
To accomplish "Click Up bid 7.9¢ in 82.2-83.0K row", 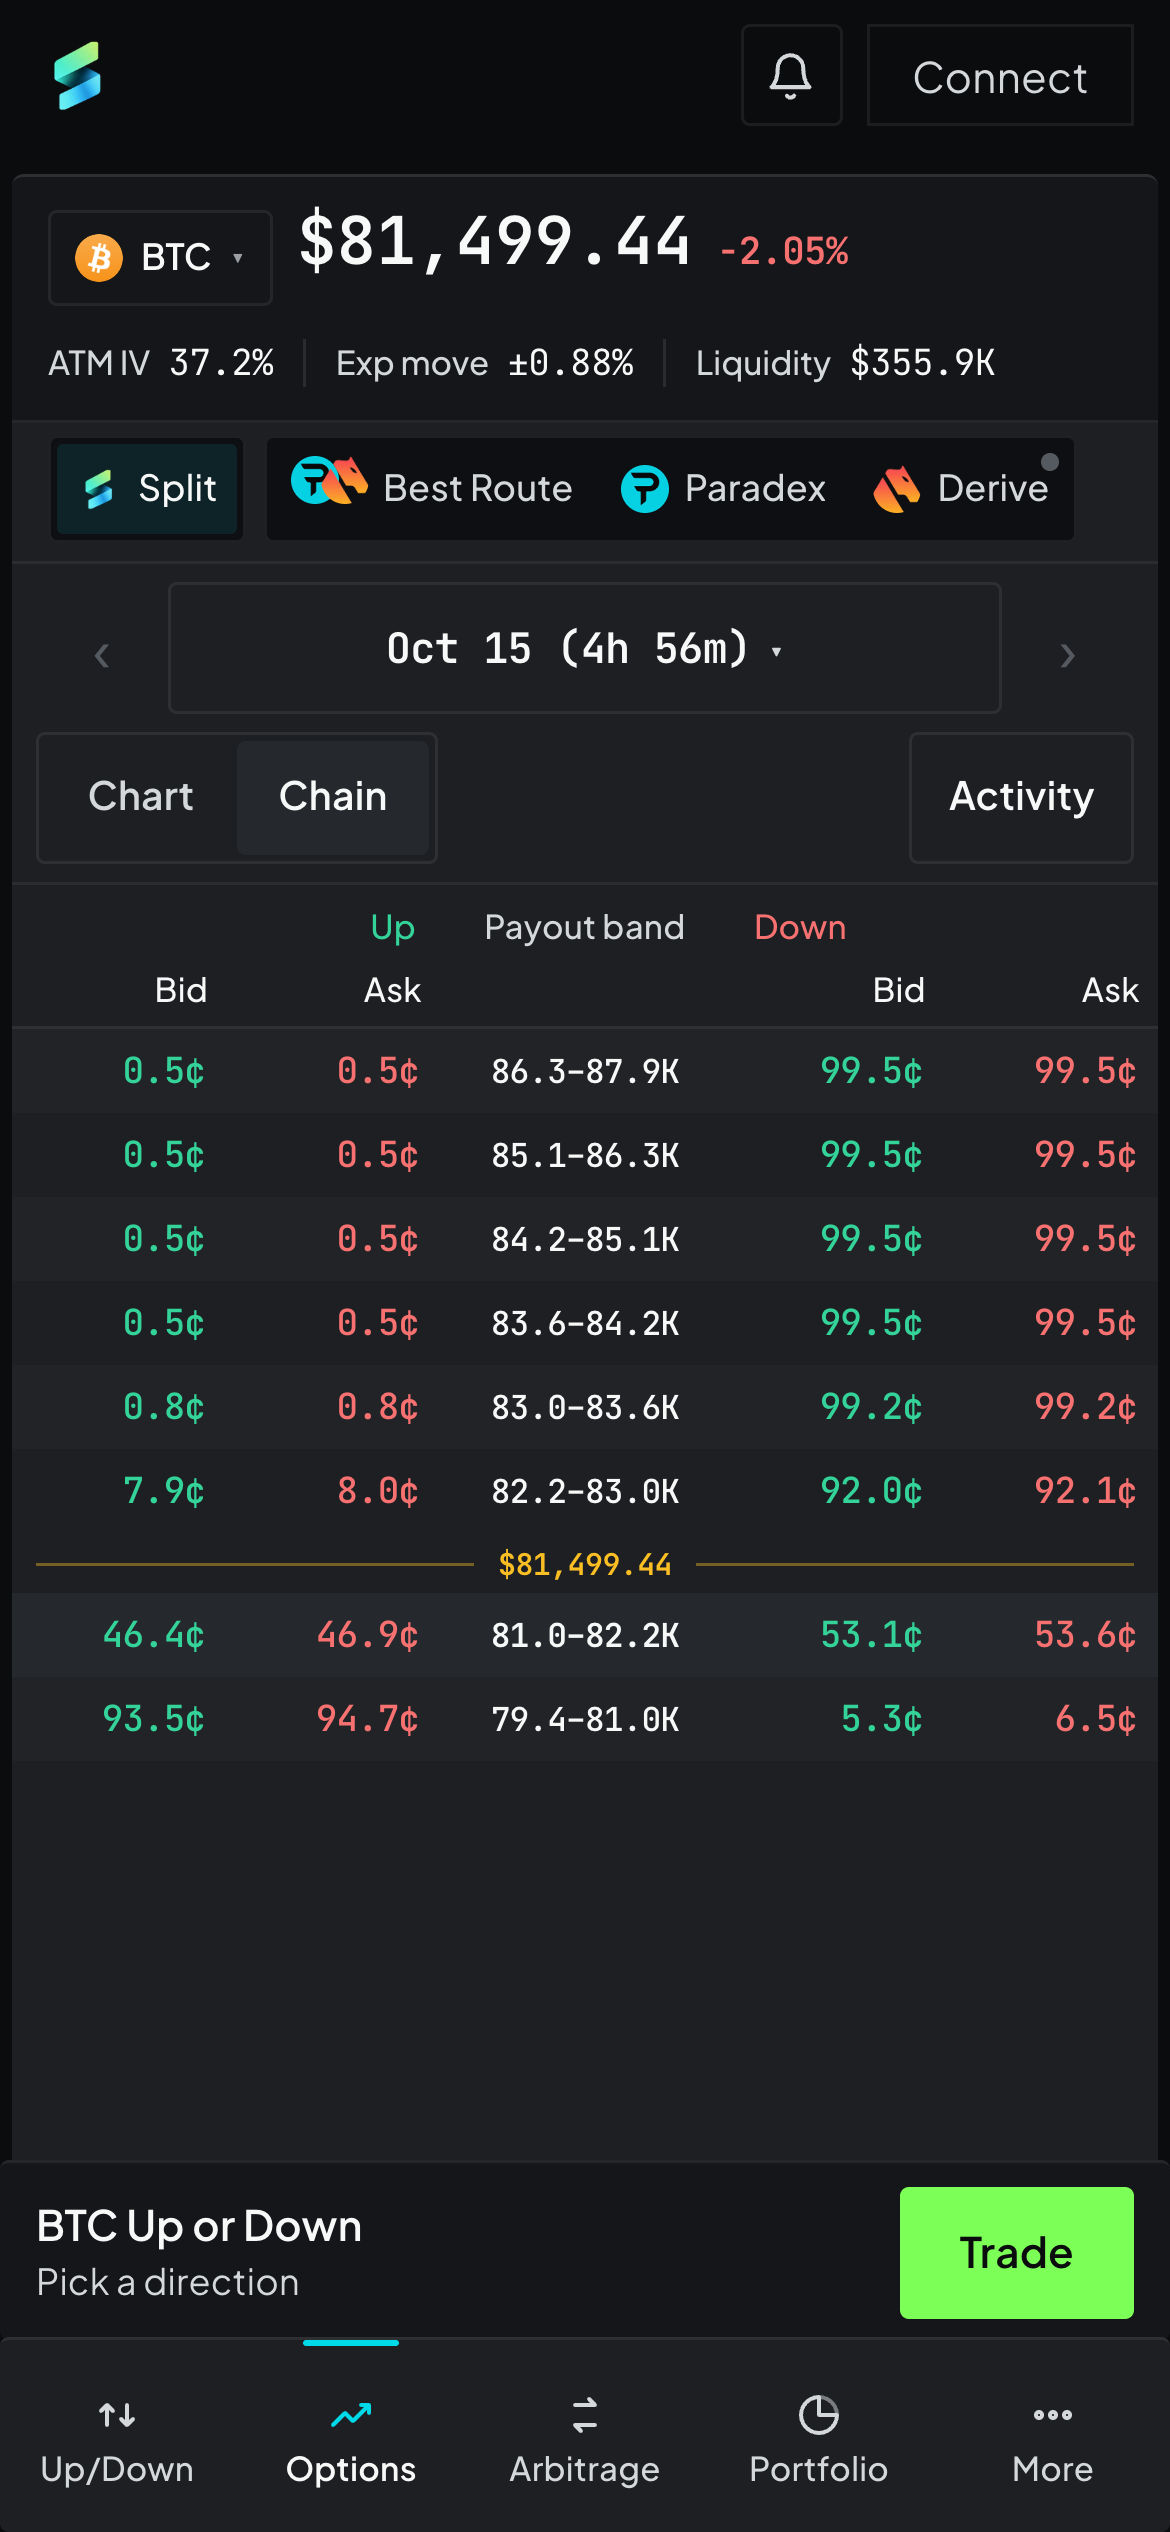I will point(164,1491).
